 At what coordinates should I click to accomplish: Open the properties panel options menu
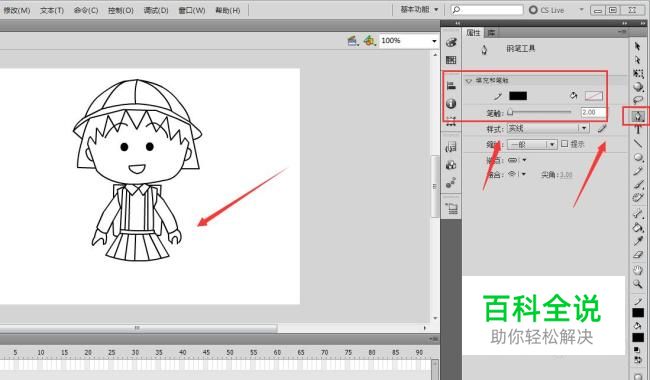pyautogui.click(x=622, y=32)
